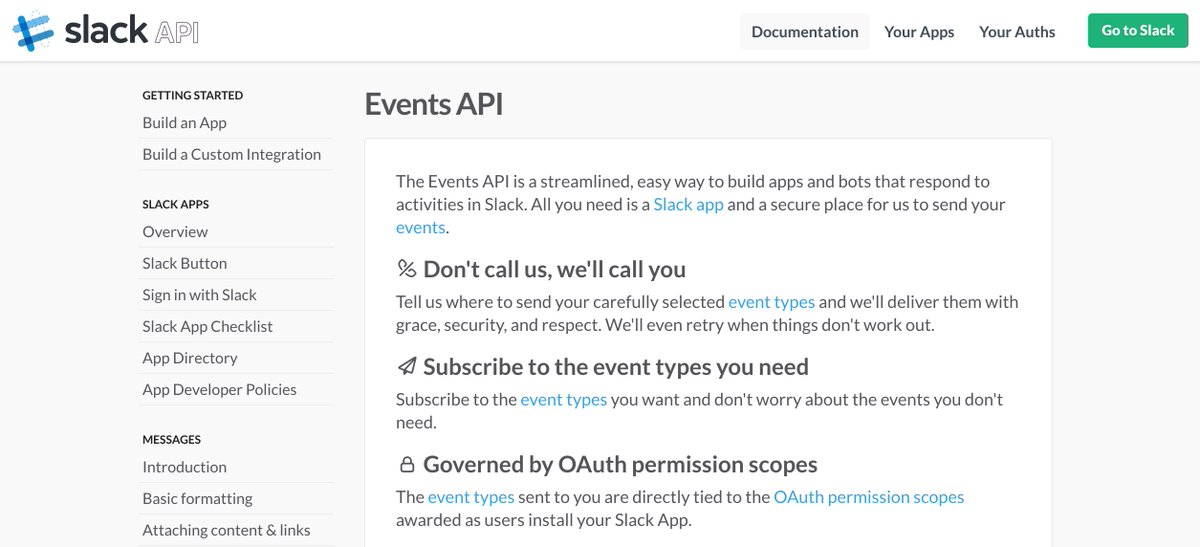Follow the Slack app link in intro
Viewport: 1200px width, 547px height.
688,204
